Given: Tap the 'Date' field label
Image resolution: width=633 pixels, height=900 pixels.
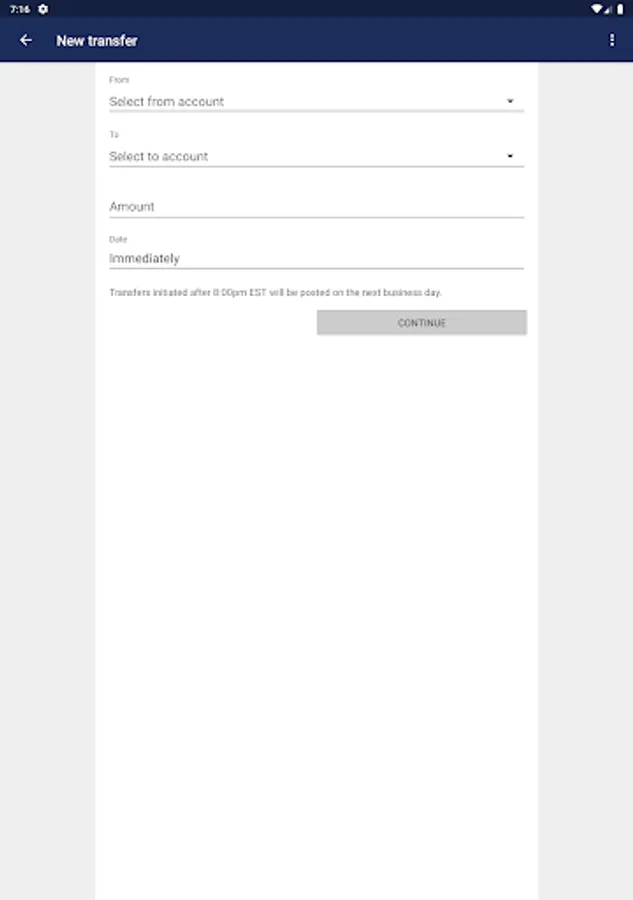Looking at the screenshot, I should 118,239.
